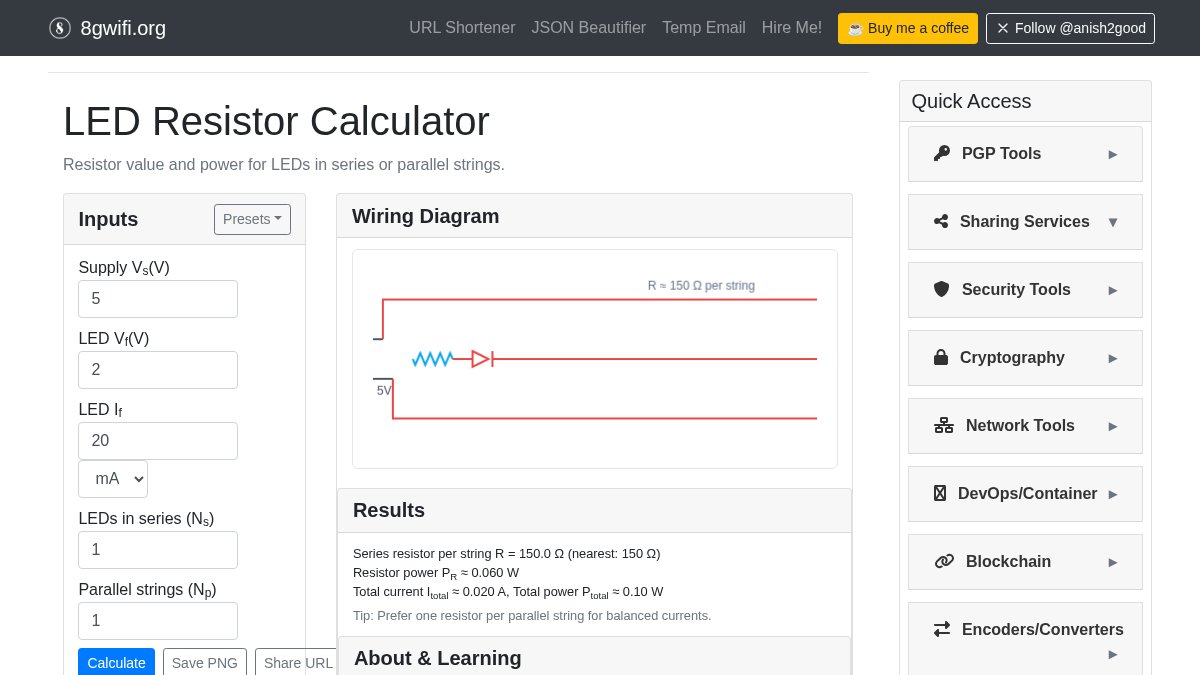The width and height of the screenshot is (1200, 675).
Task: Open the current unit dropdown showing mA
Action: click(113, 478)
